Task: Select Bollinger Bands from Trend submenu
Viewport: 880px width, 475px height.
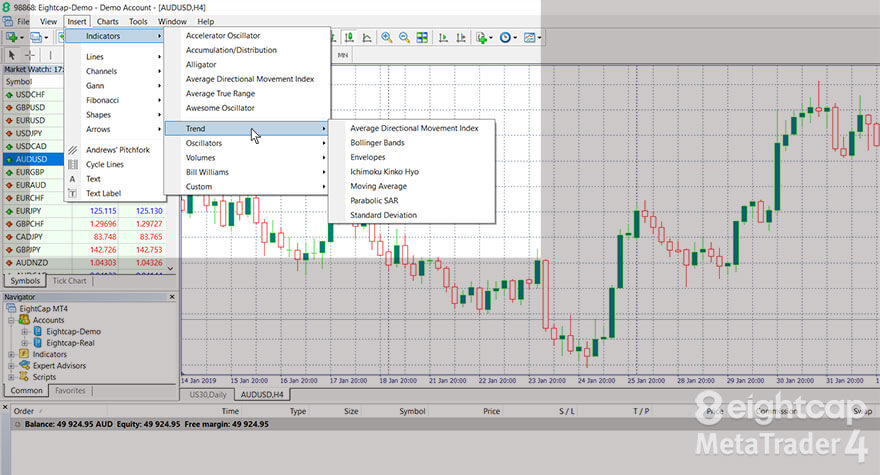Action: click(412, 143)
